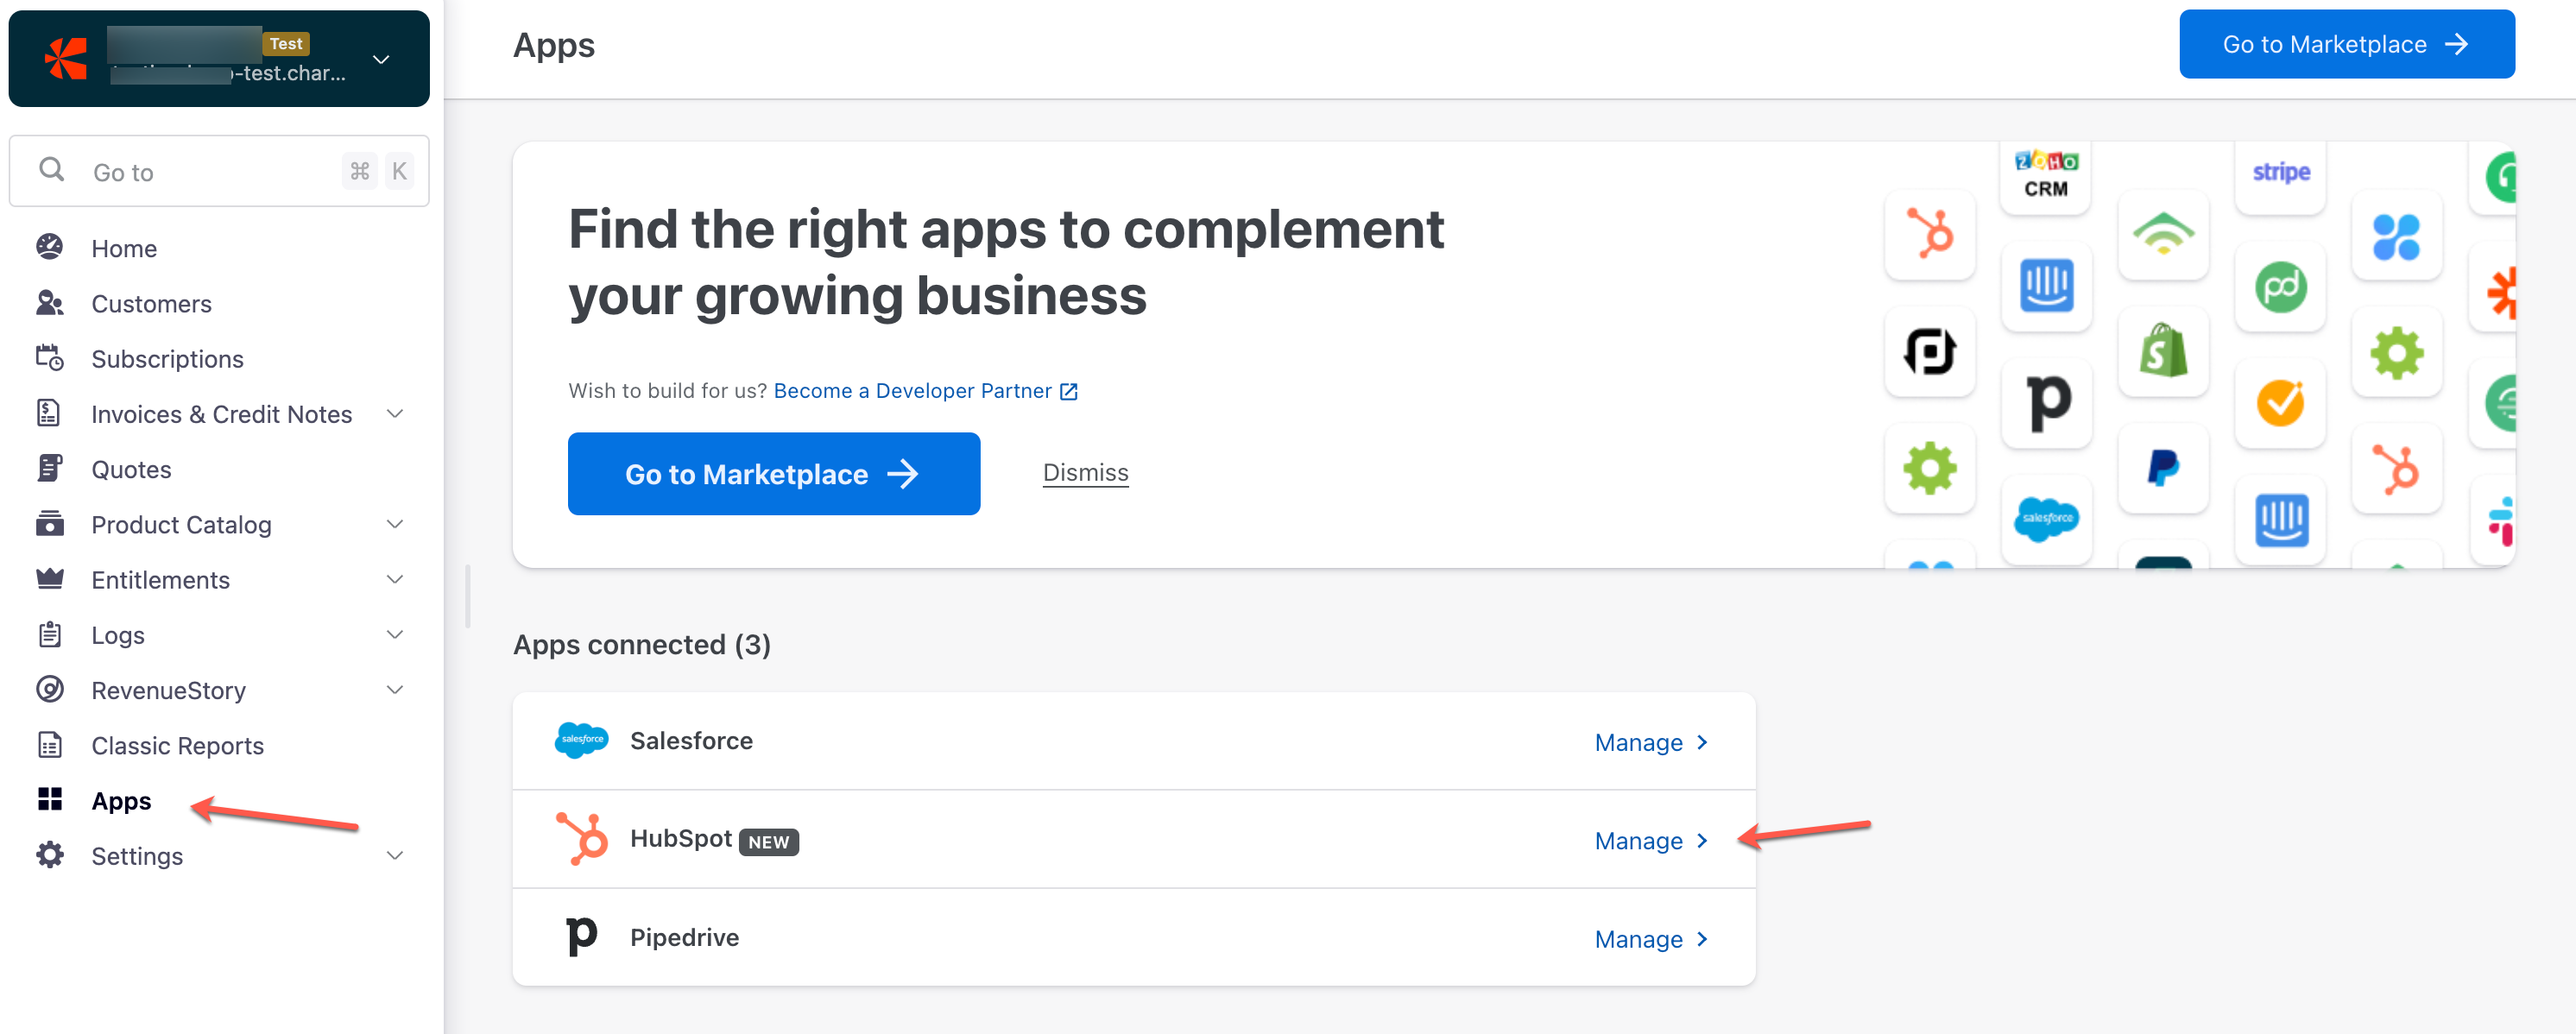Viewport: 2576px width, 1034px height.
Task: Expand the RevenueStory section
Action: [x=395, y=690]
